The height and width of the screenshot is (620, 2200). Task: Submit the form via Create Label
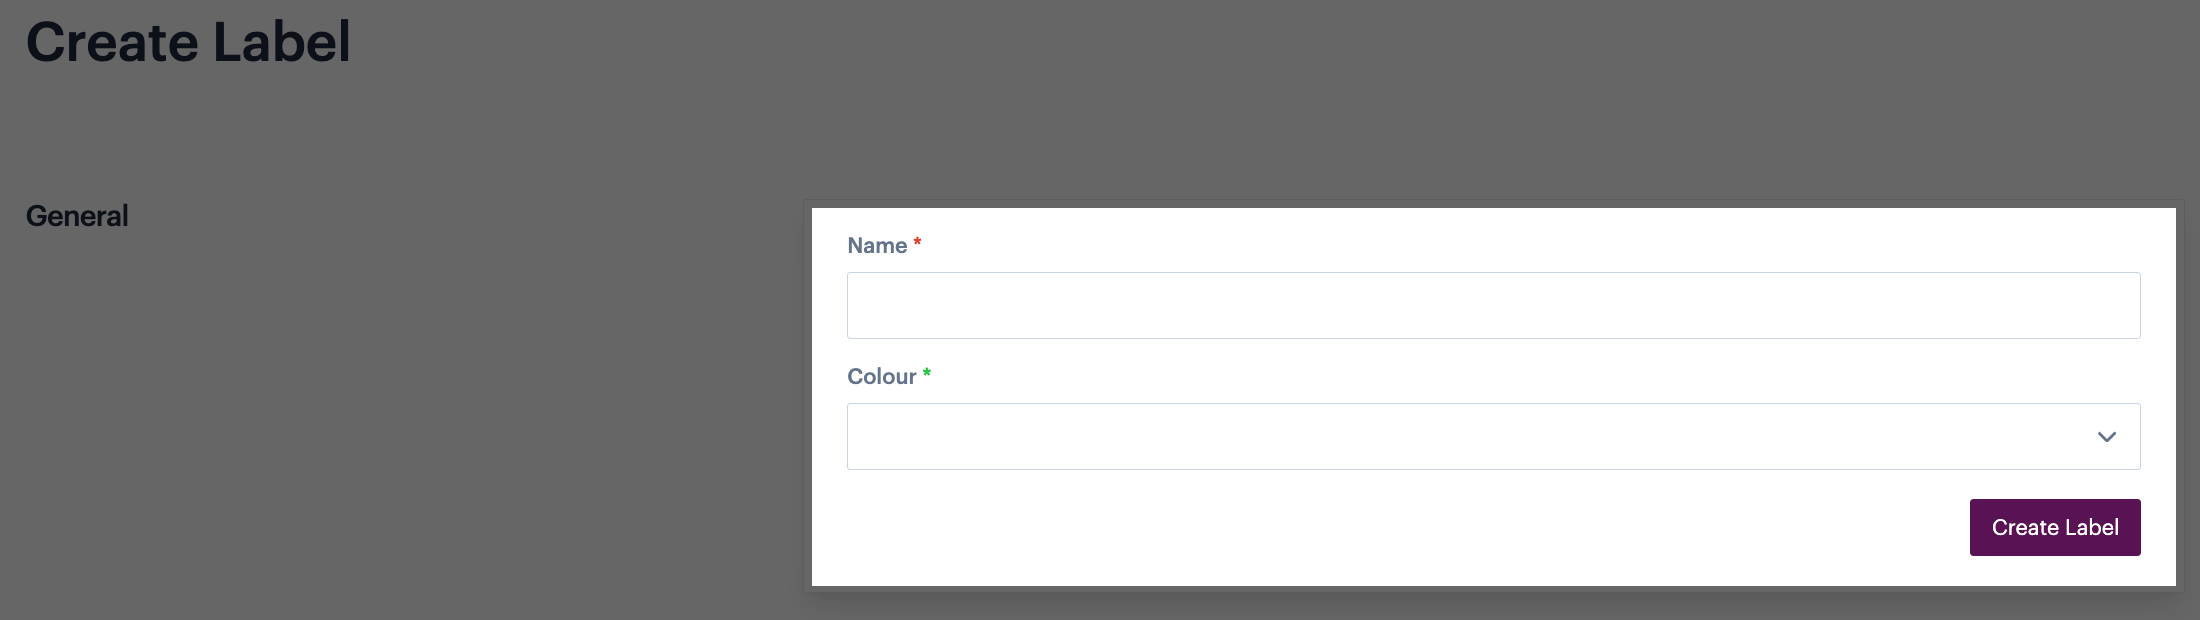(x=2054, y=527)
